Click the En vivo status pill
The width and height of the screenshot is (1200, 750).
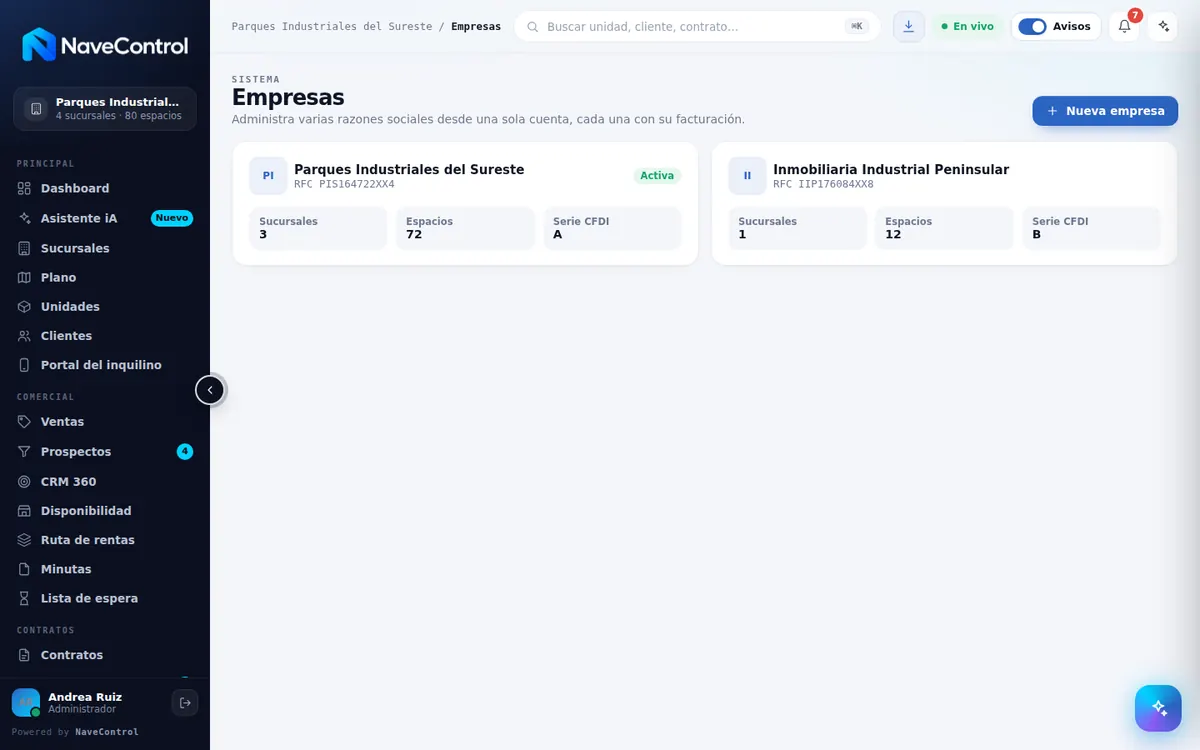click(967, 27)
